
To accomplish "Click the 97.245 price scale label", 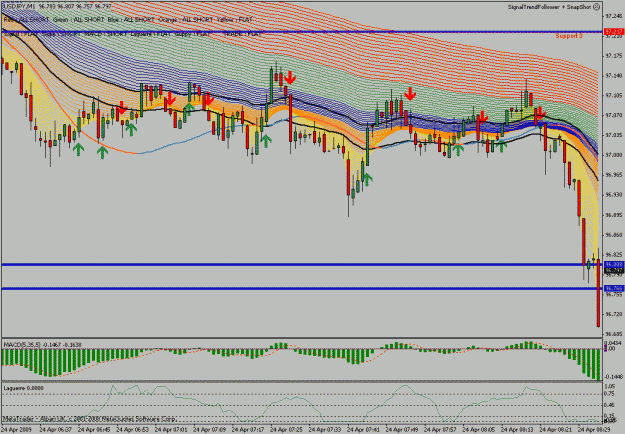I will (613, 16).
